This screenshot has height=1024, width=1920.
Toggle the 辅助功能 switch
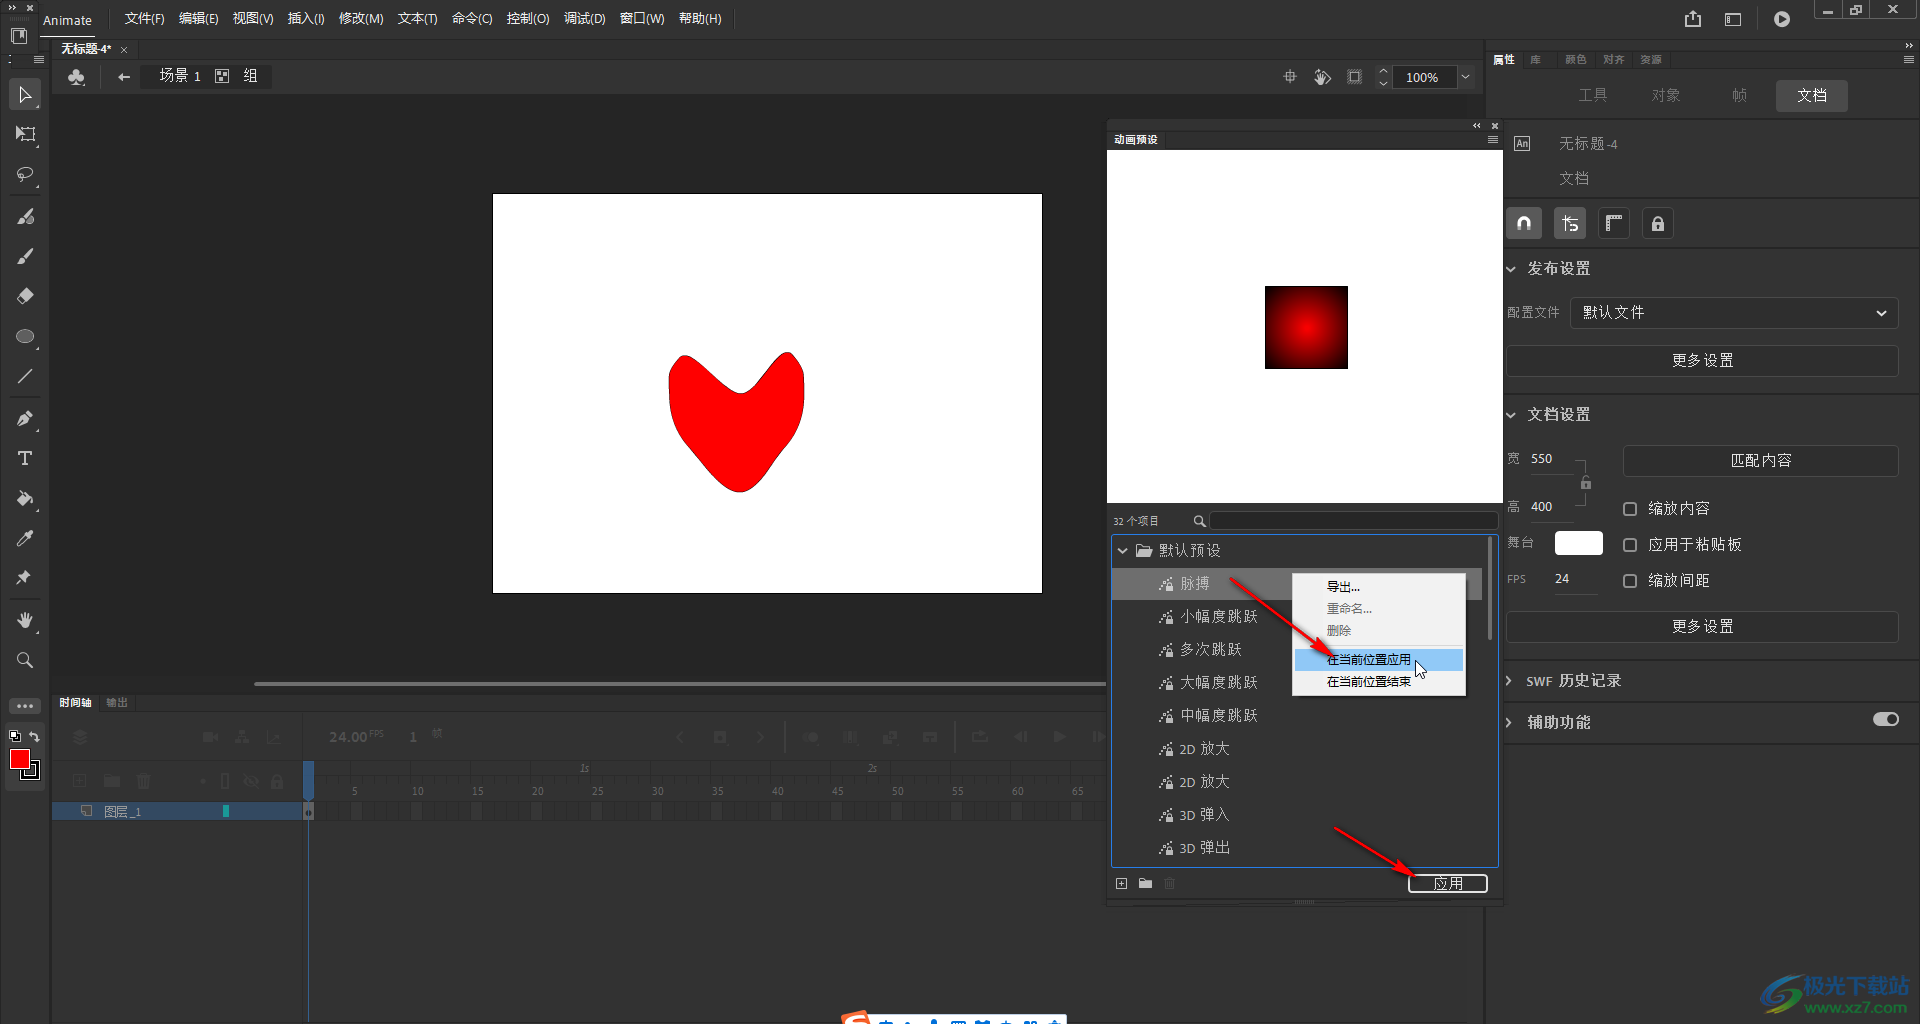pos(1886,720)
